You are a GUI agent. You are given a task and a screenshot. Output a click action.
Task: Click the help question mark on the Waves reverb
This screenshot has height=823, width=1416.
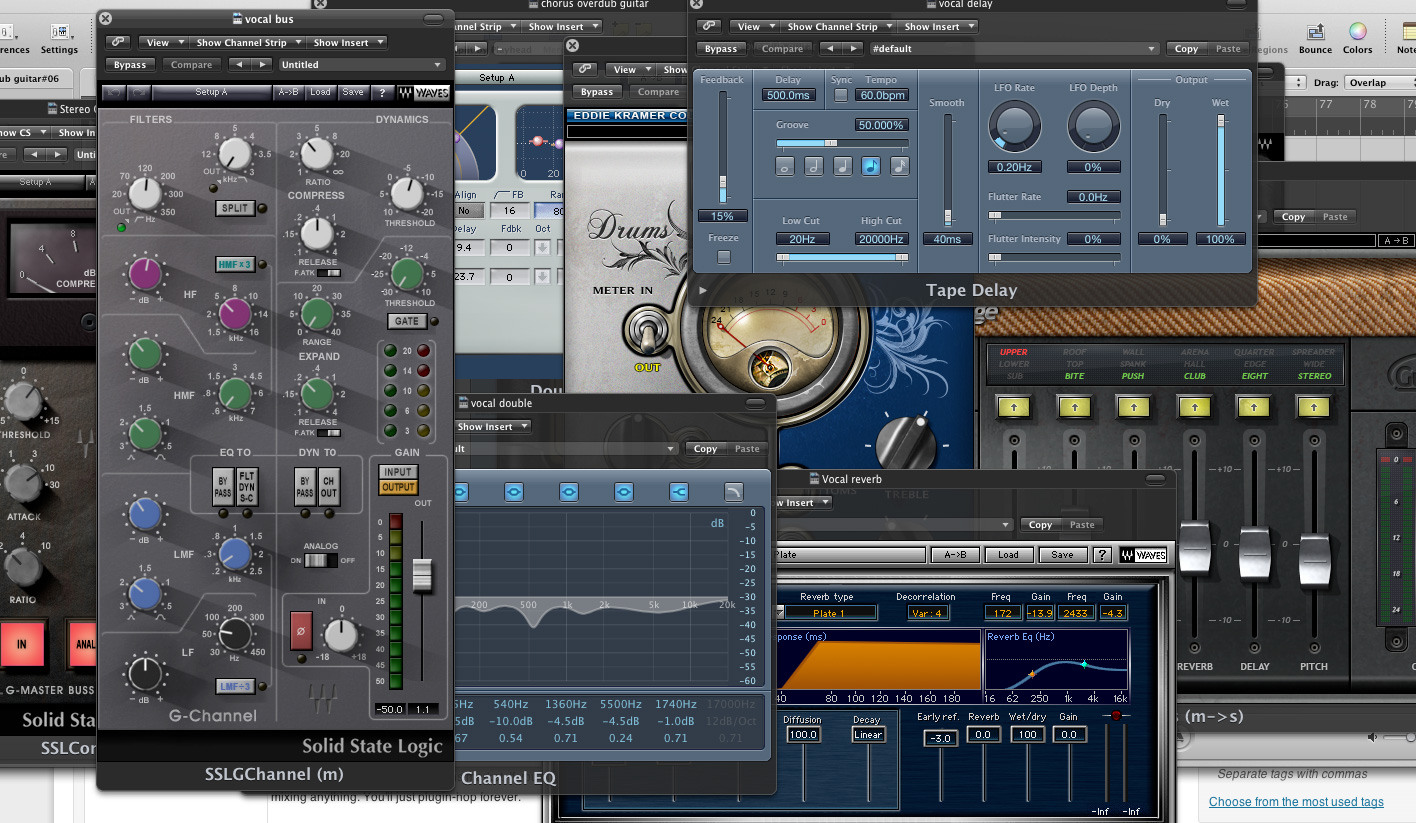pos(1102,554)
